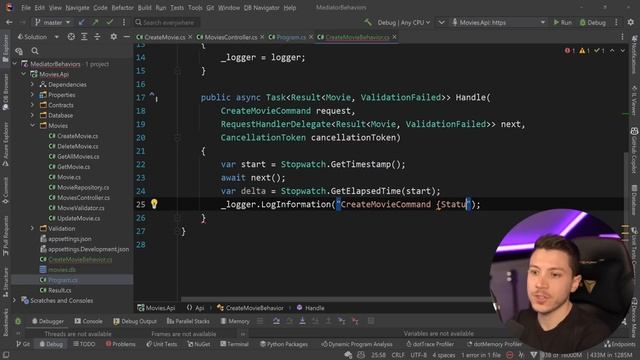Click the expand all icon in Solution panel
Screen dimensions: 640x360
84,37
